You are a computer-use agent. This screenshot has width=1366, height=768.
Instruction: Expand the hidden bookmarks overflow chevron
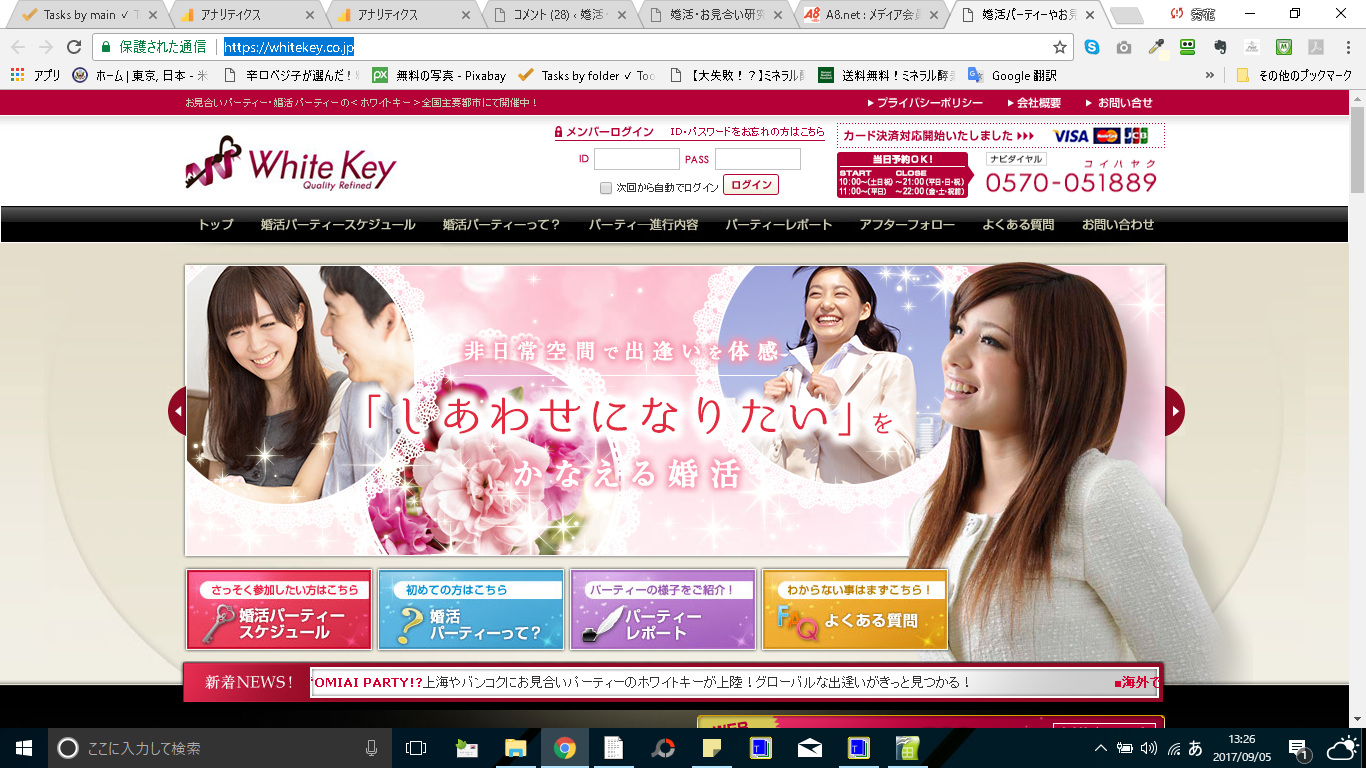[x=1210, y=75]
